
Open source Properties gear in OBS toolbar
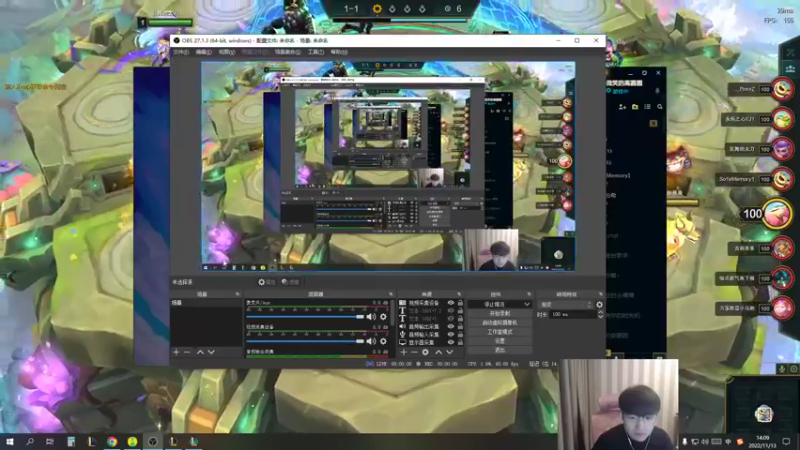(266, 282)
